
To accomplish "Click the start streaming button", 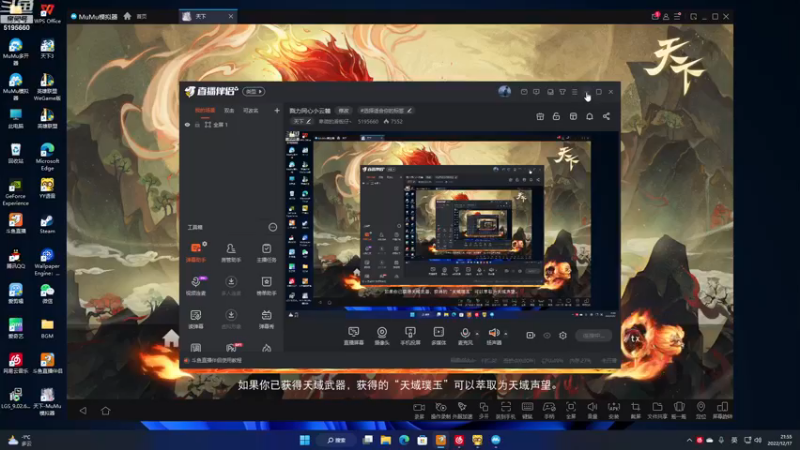I will point(593,335).
